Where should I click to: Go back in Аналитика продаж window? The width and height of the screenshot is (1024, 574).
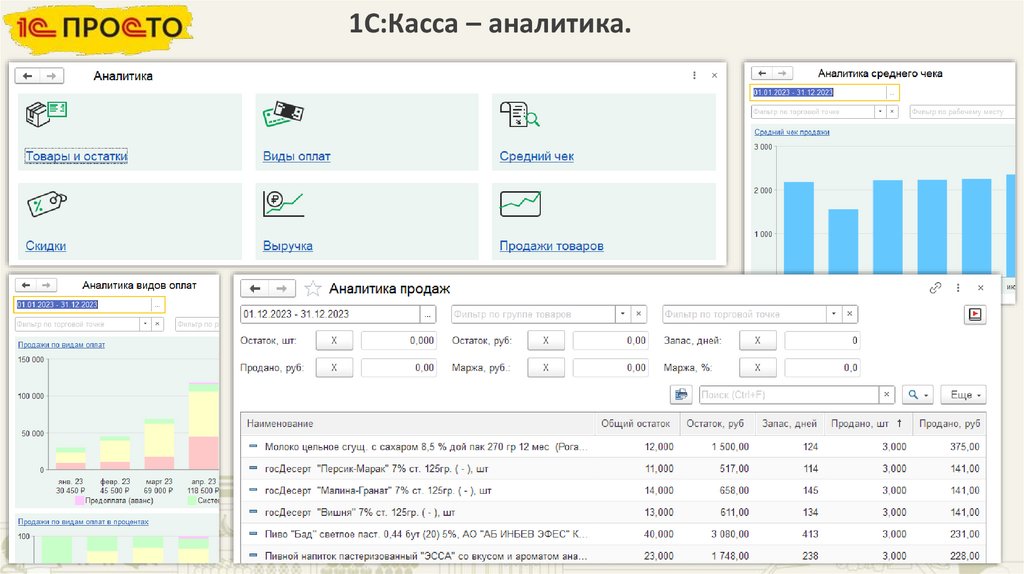pyautogui.click(x=255, y=289)
